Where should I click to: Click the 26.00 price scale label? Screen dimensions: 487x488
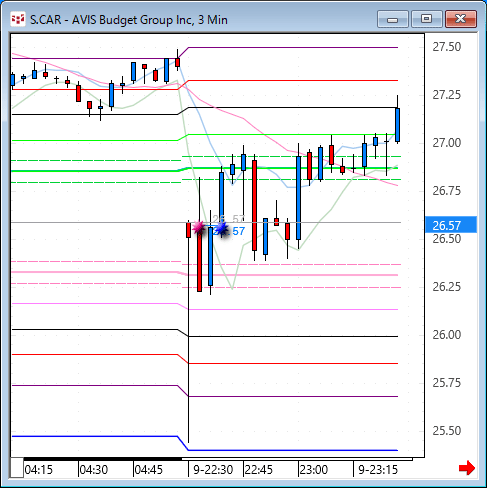447,335
